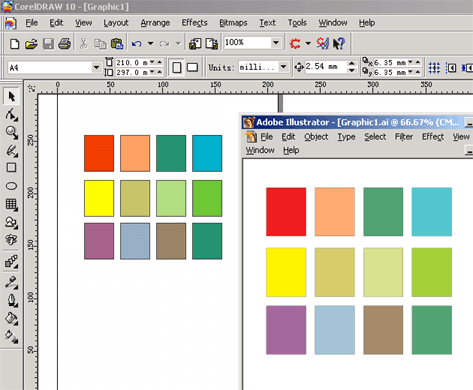The height and width of the screenshot is (390, 473).
Task: Select orange-red rectangle in CorelDRAW canvas
Action: (99, 153)
